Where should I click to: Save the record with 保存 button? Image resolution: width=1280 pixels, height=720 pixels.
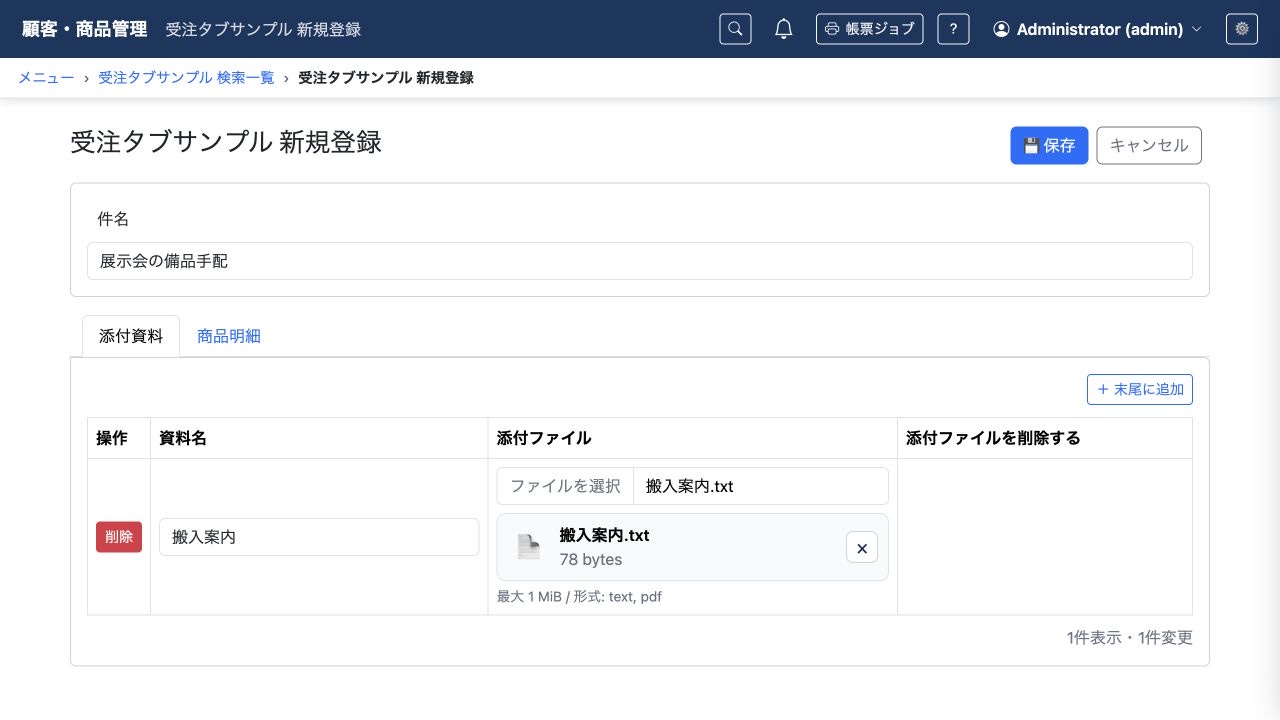pyautogui.click(x=1049, y=145)
